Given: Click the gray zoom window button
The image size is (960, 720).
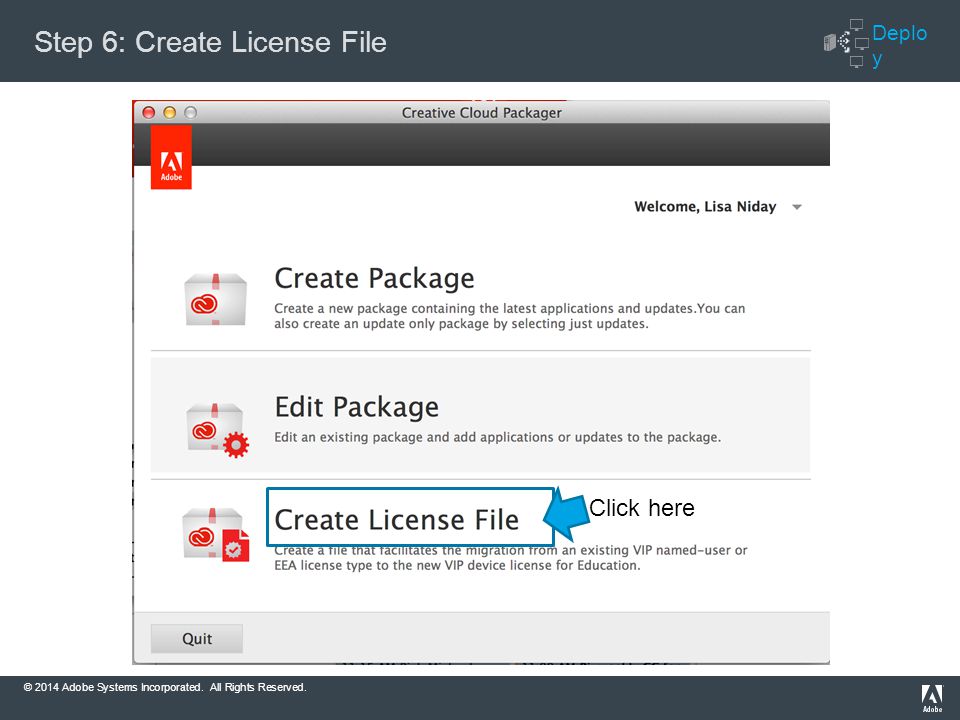Looking at the screenshot, I should click(x=190, y=113).
